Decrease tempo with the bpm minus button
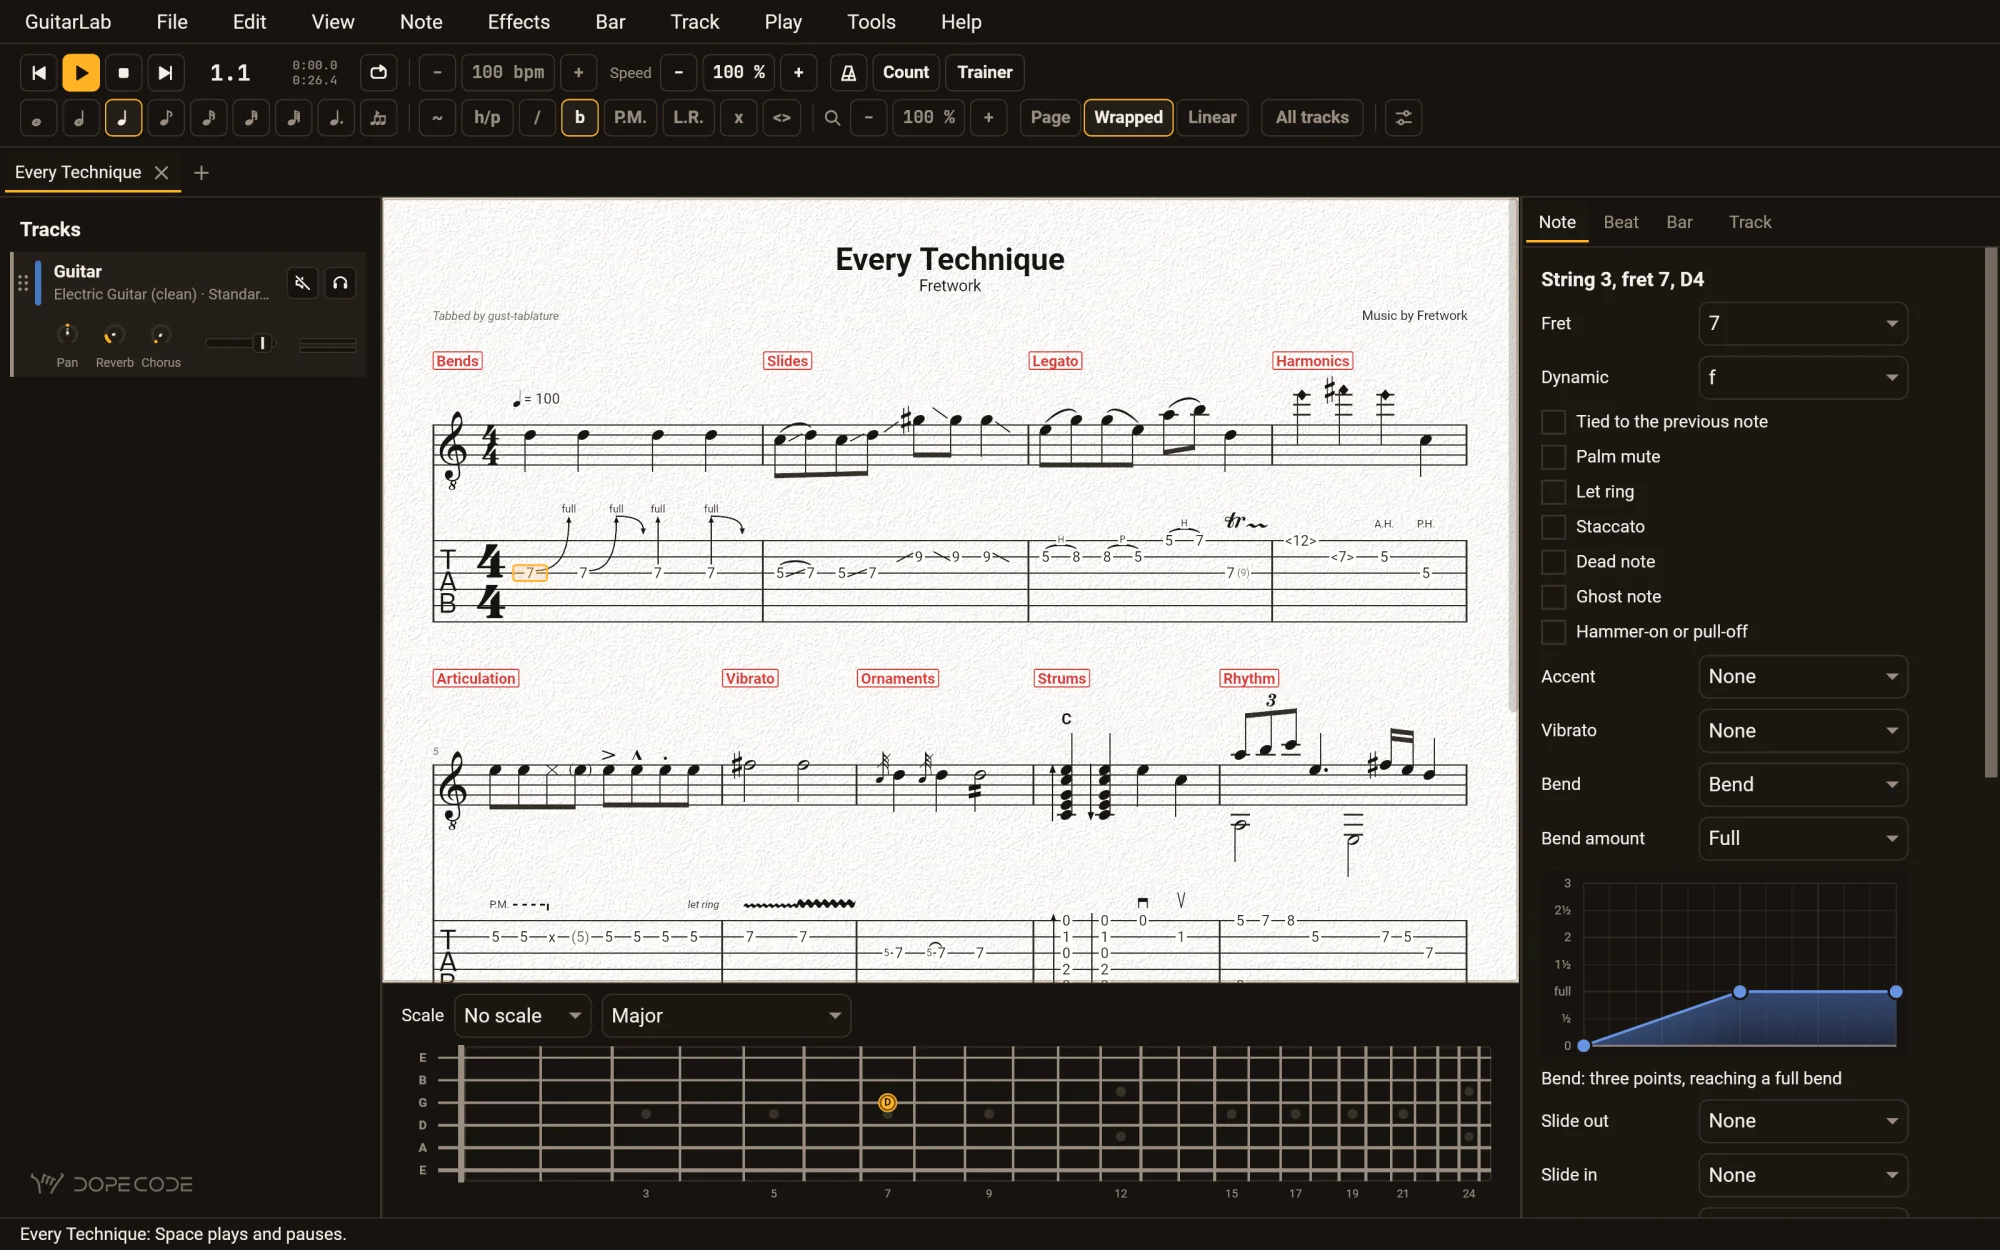The image size is (2000, 1250). [437, 72]
